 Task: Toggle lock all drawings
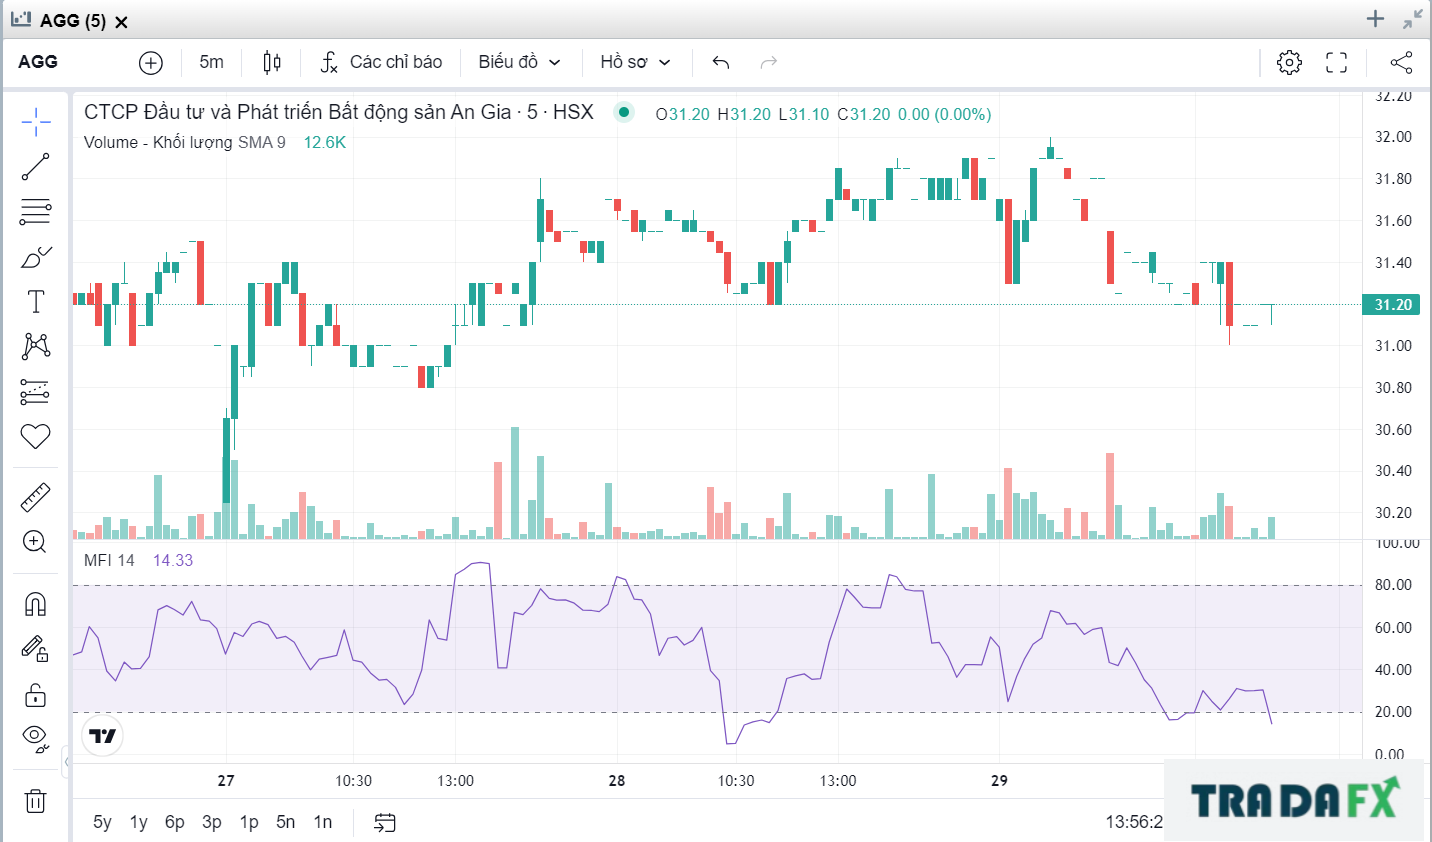tap(36, 694)
